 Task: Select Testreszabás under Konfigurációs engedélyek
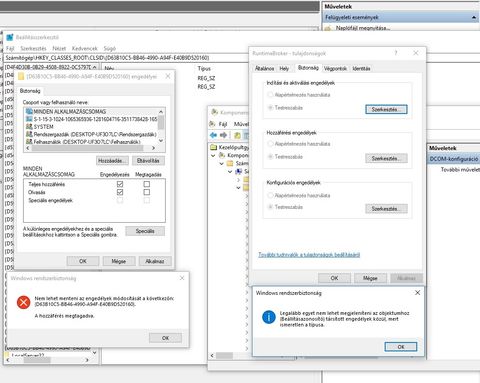270,207
